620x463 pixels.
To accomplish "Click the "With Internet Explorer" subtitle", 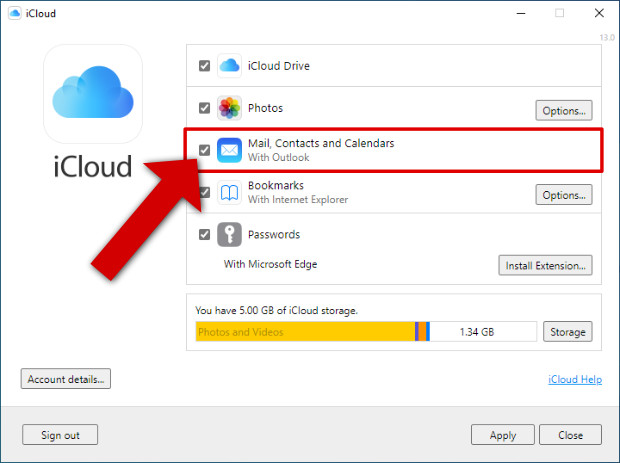I will (x=298, y=200).
